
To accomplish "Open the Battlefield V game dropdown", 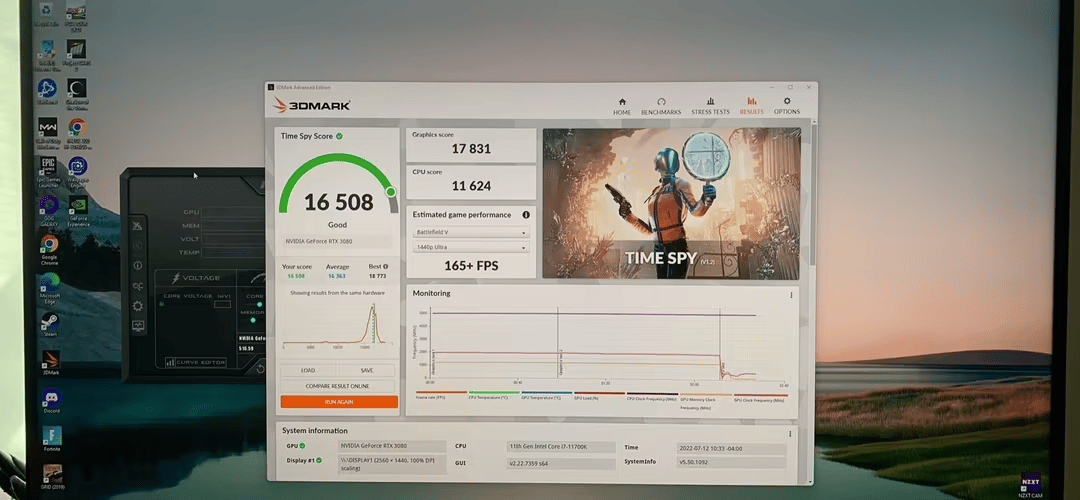I will coord(471,232).
